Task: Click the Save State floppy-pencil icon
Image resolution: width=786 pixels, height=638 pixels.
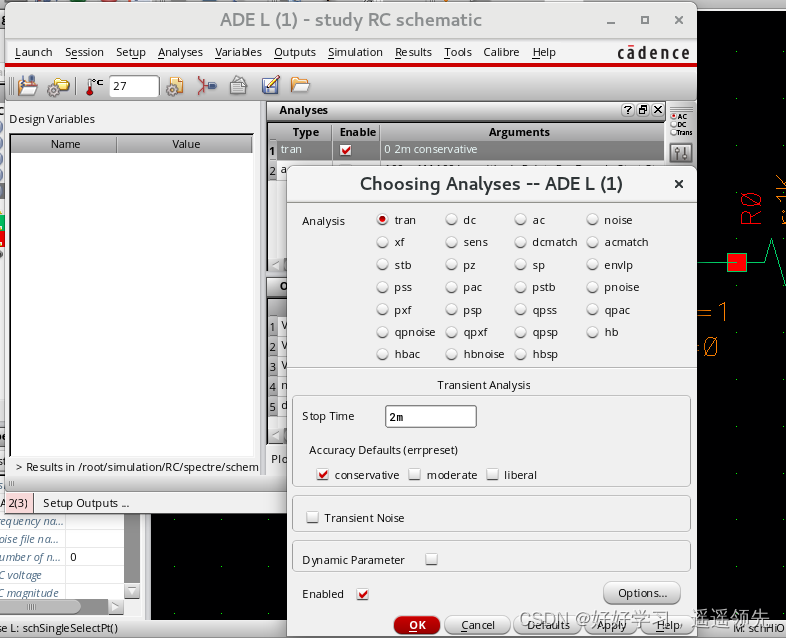Action: (270, 86)
